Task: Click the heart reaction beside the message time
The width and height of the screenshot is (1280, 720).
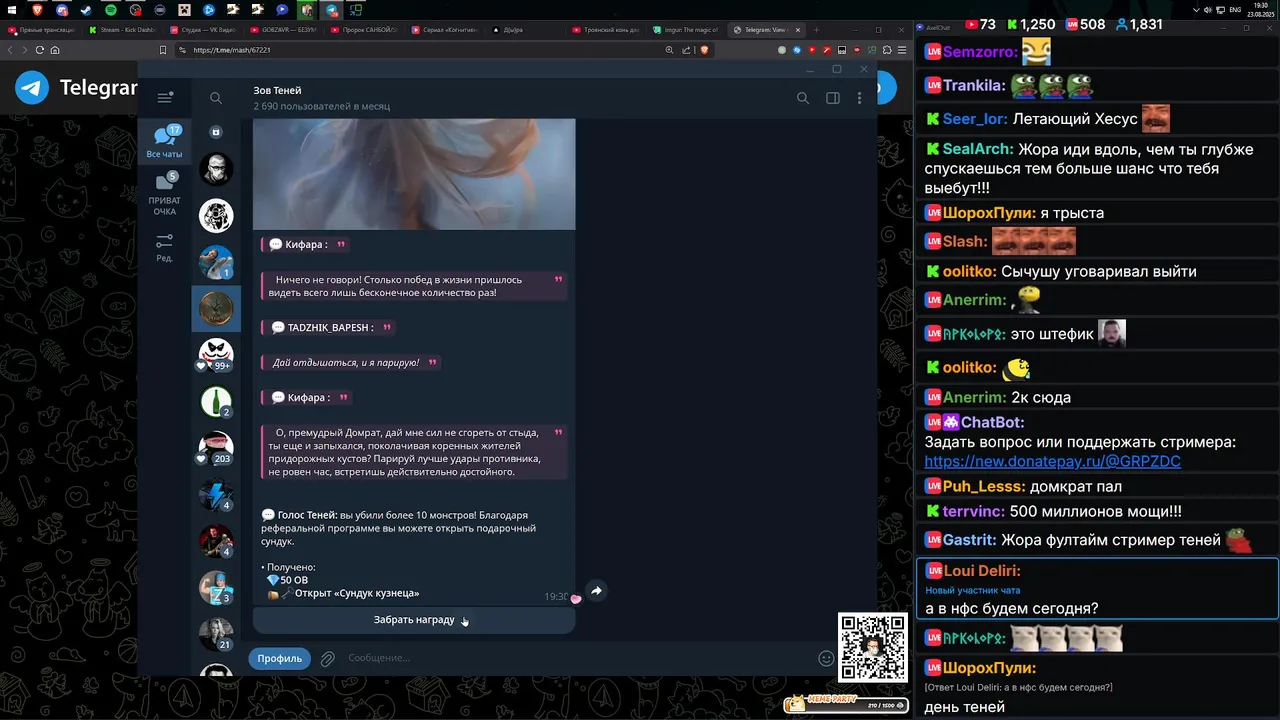Action: tap(576, 598)
